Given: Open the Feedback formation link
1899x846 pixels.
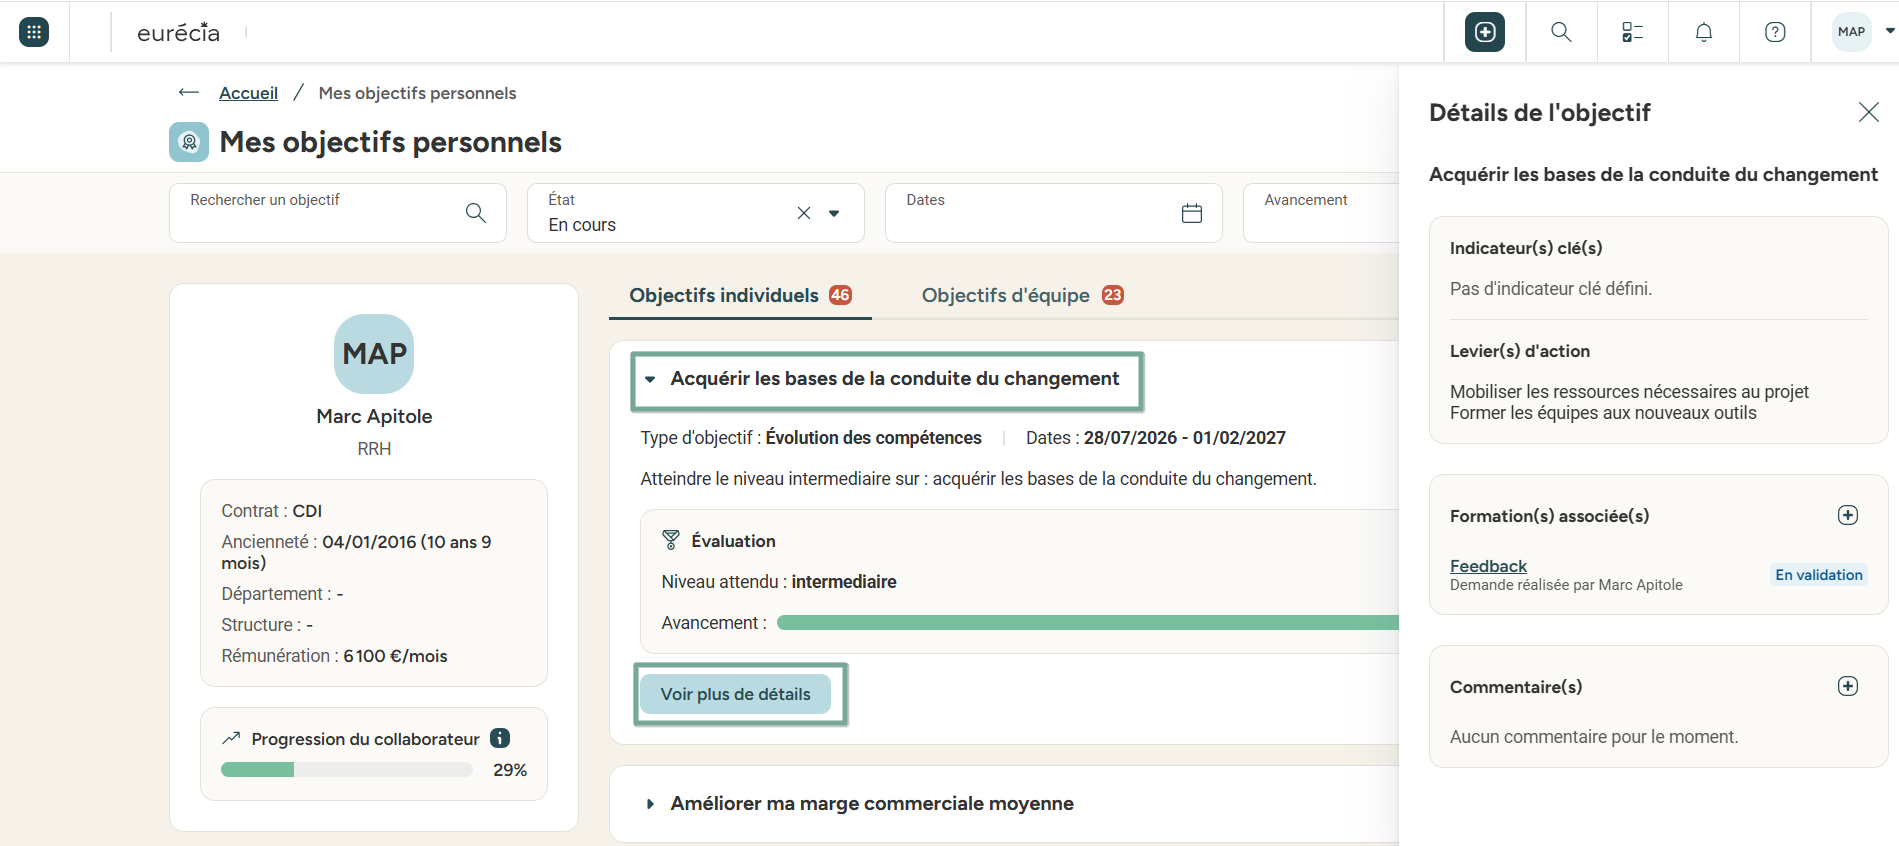Looking at the screenshot, I should (1488, 566).
